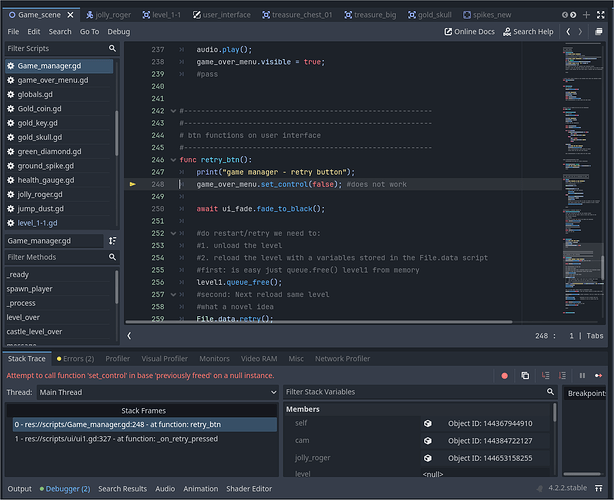
Task: Fold the comment at line 257
Action: point(173,294)
